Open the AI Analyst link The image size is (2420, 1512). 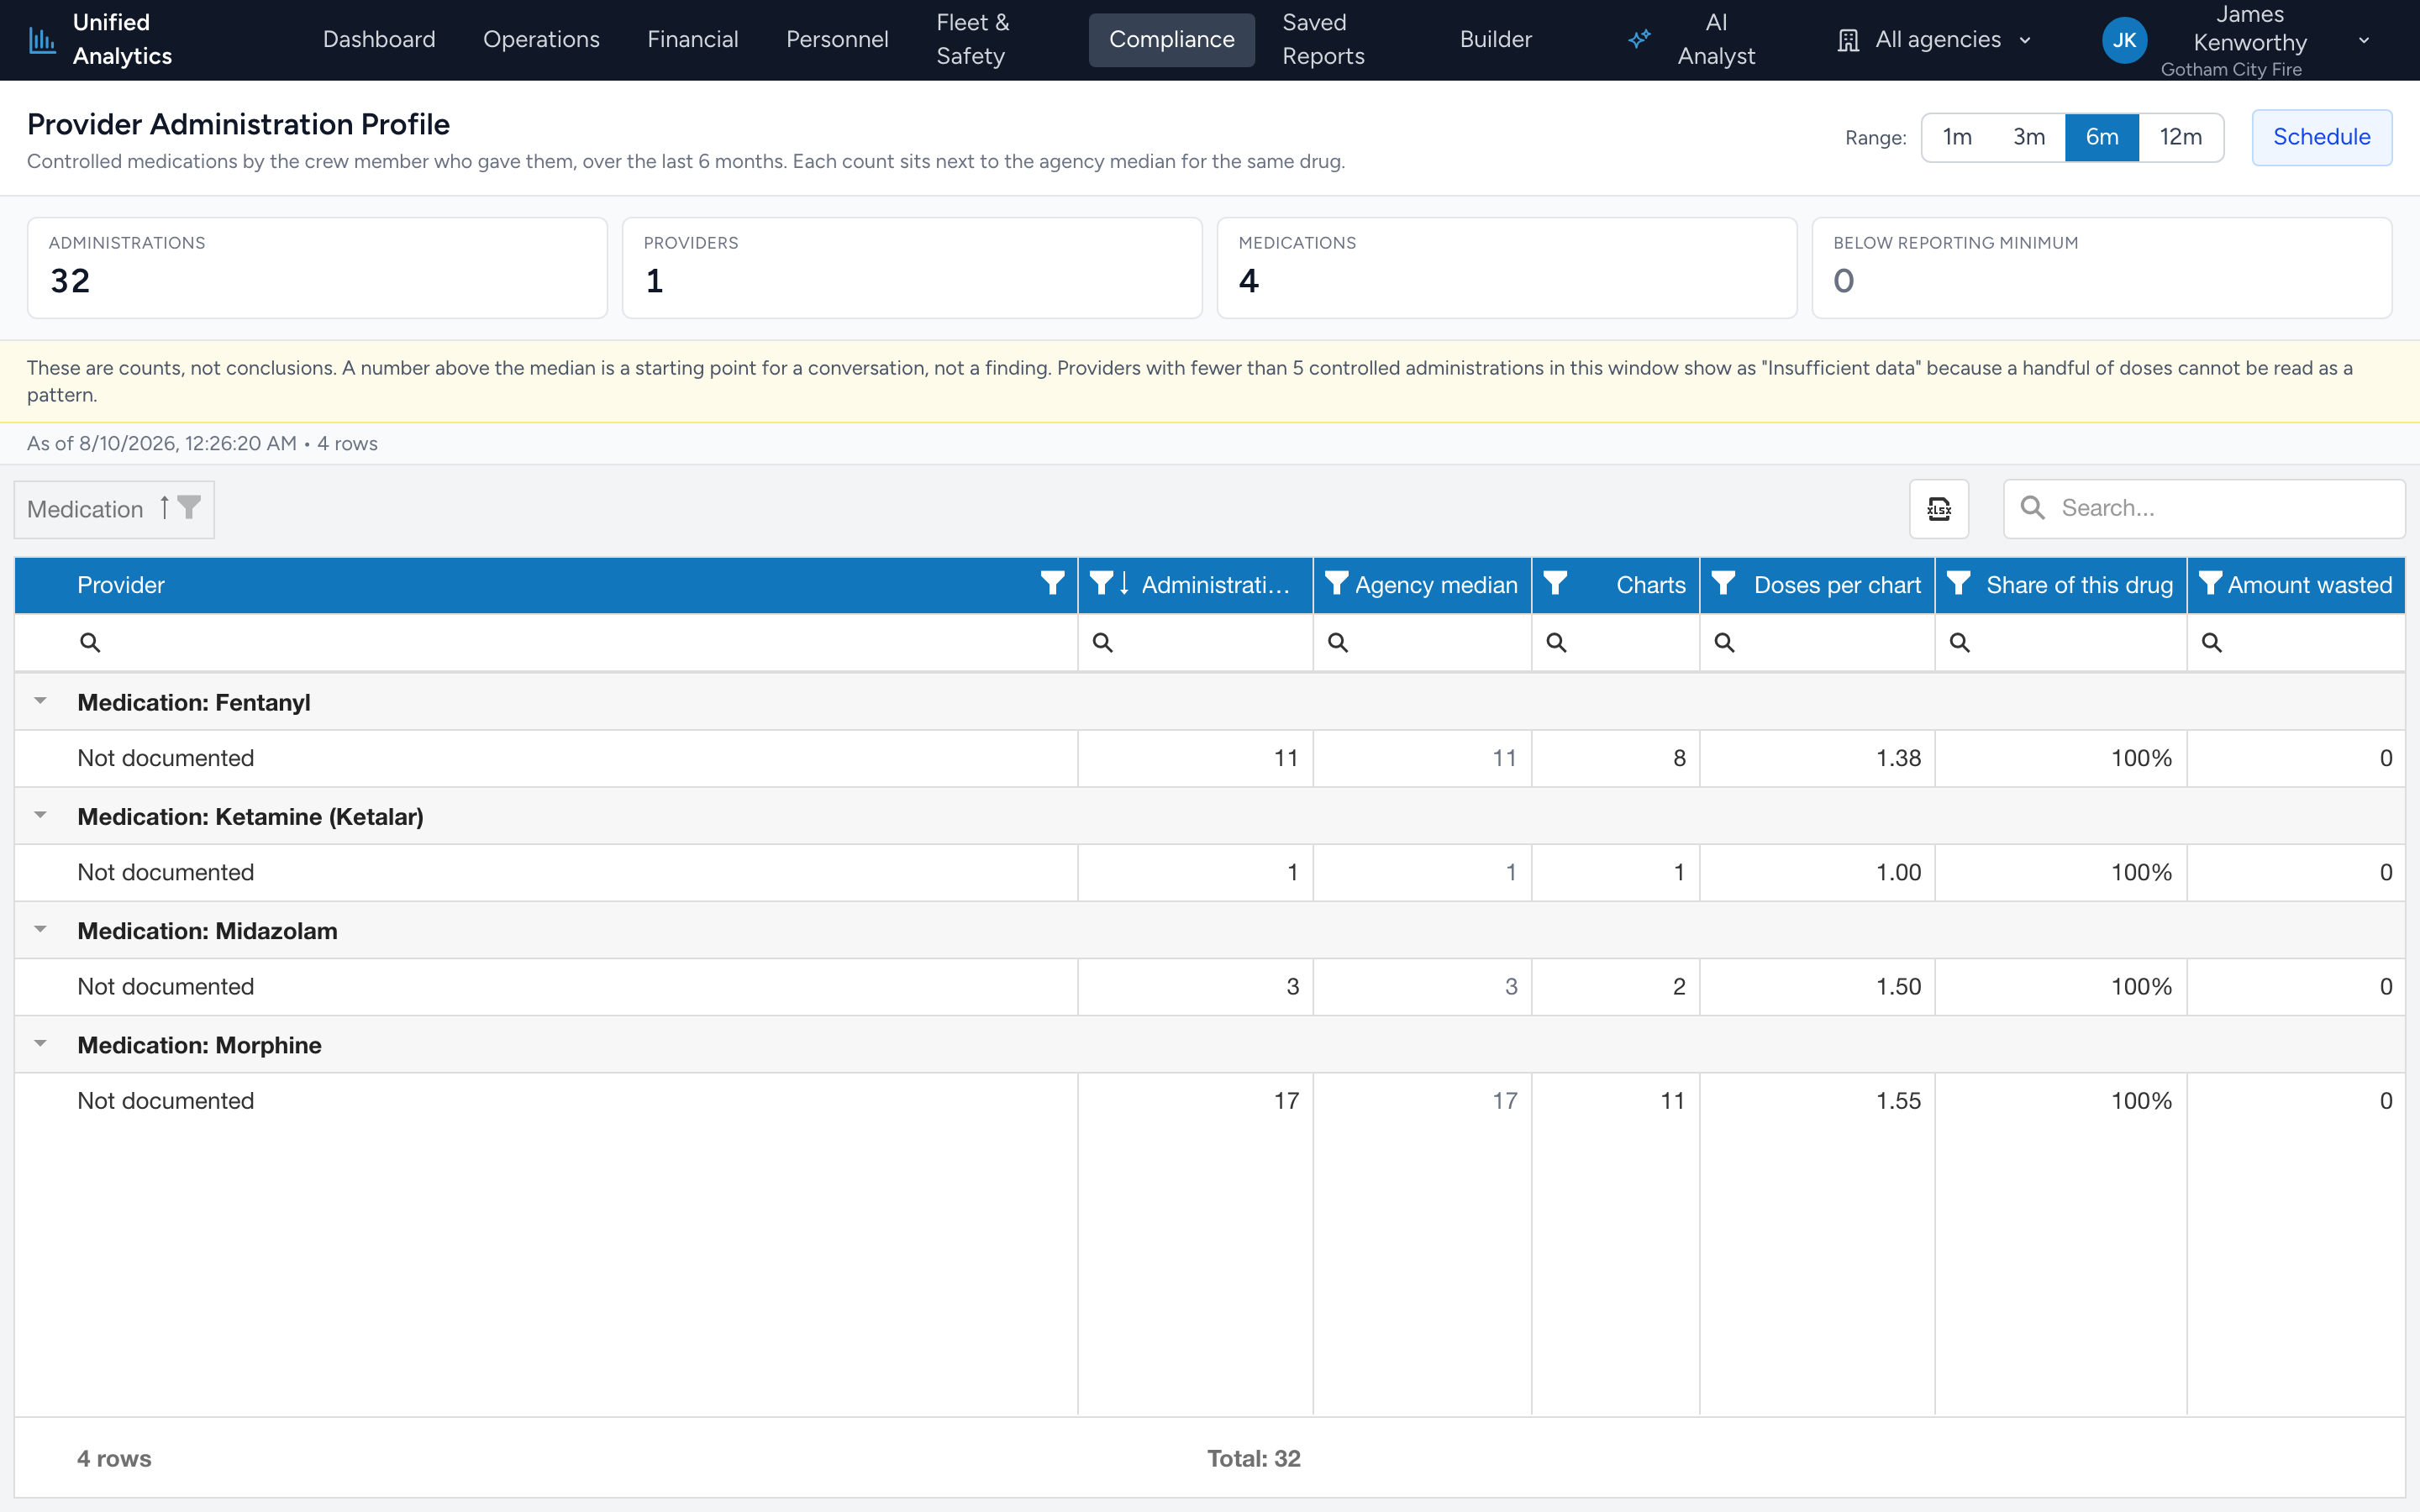point(1691,40)
